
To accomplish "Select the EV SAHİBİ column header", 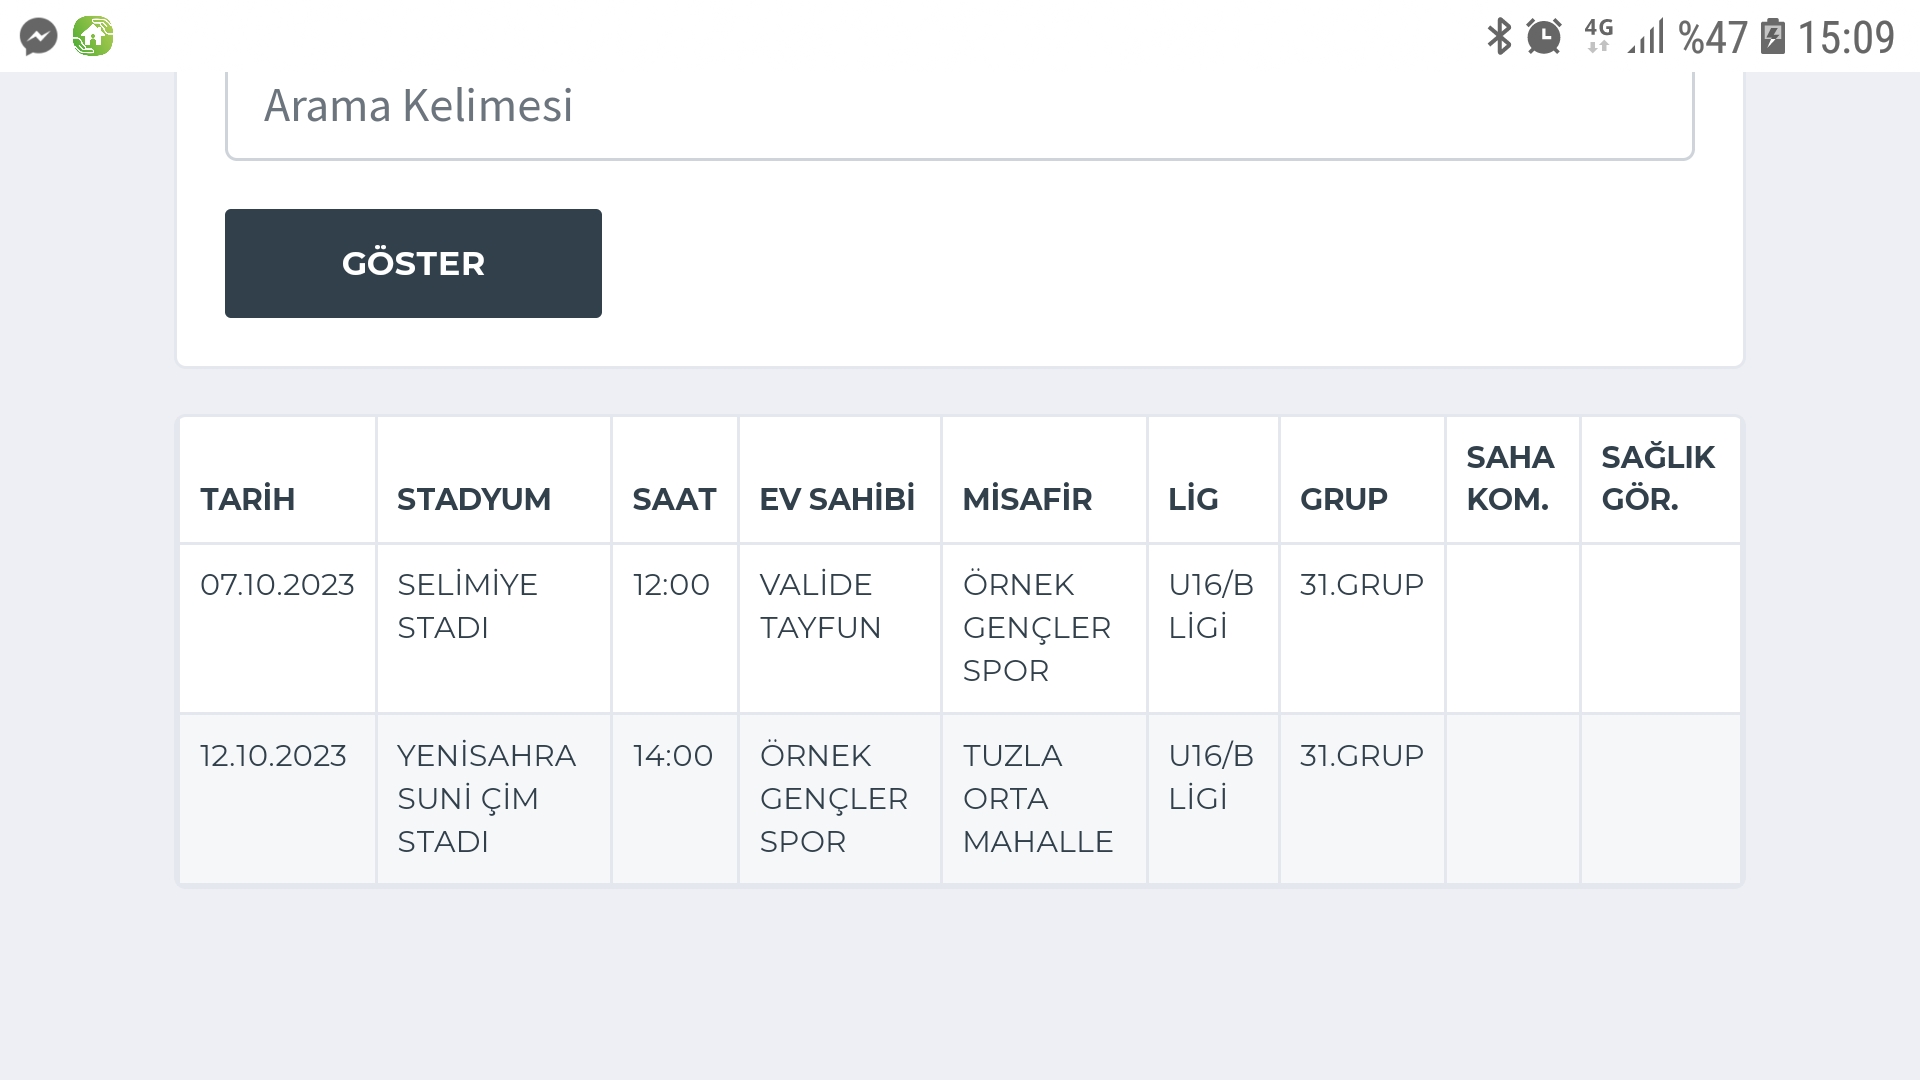I will click(840, 480).
